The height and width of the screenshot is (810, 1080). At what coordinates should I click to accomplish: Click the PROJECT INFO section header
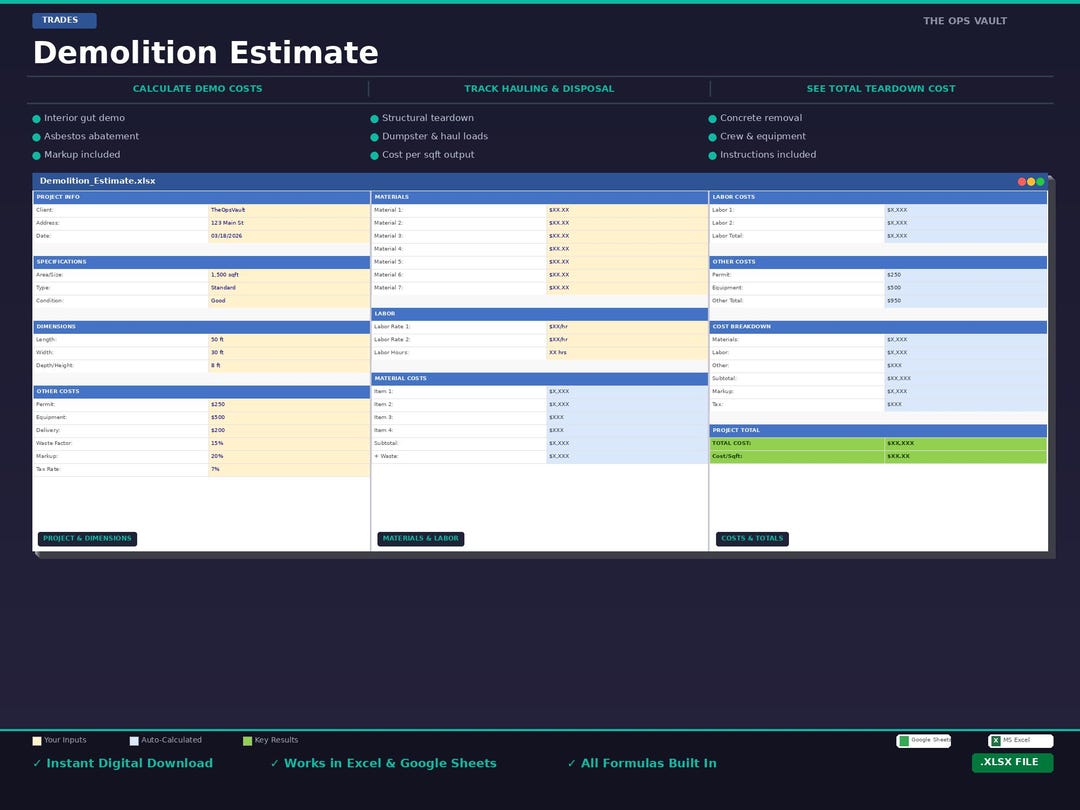coord(202,197)
